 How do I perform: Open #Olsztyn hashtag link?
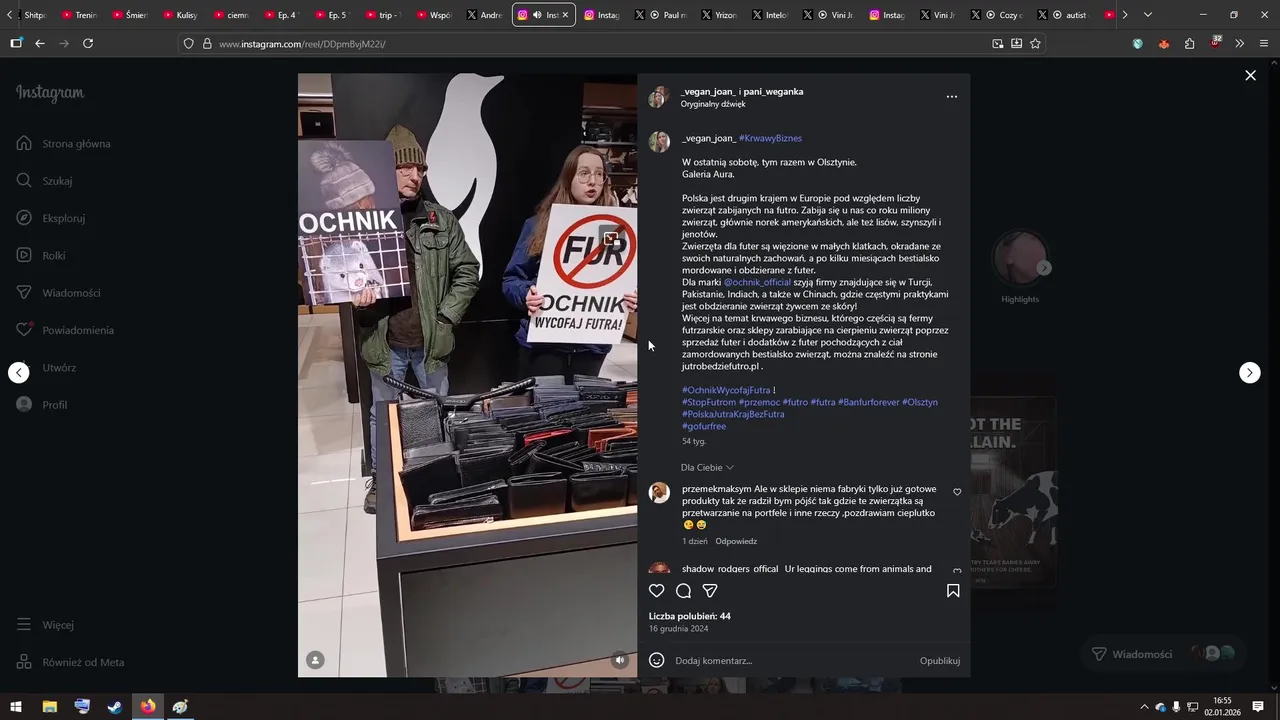pos(920,402)
